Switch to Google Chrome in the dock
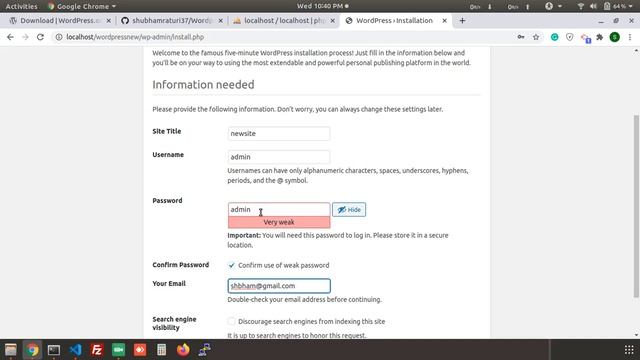Viewport: 640px width, 360px height. (x=32, y=350)
